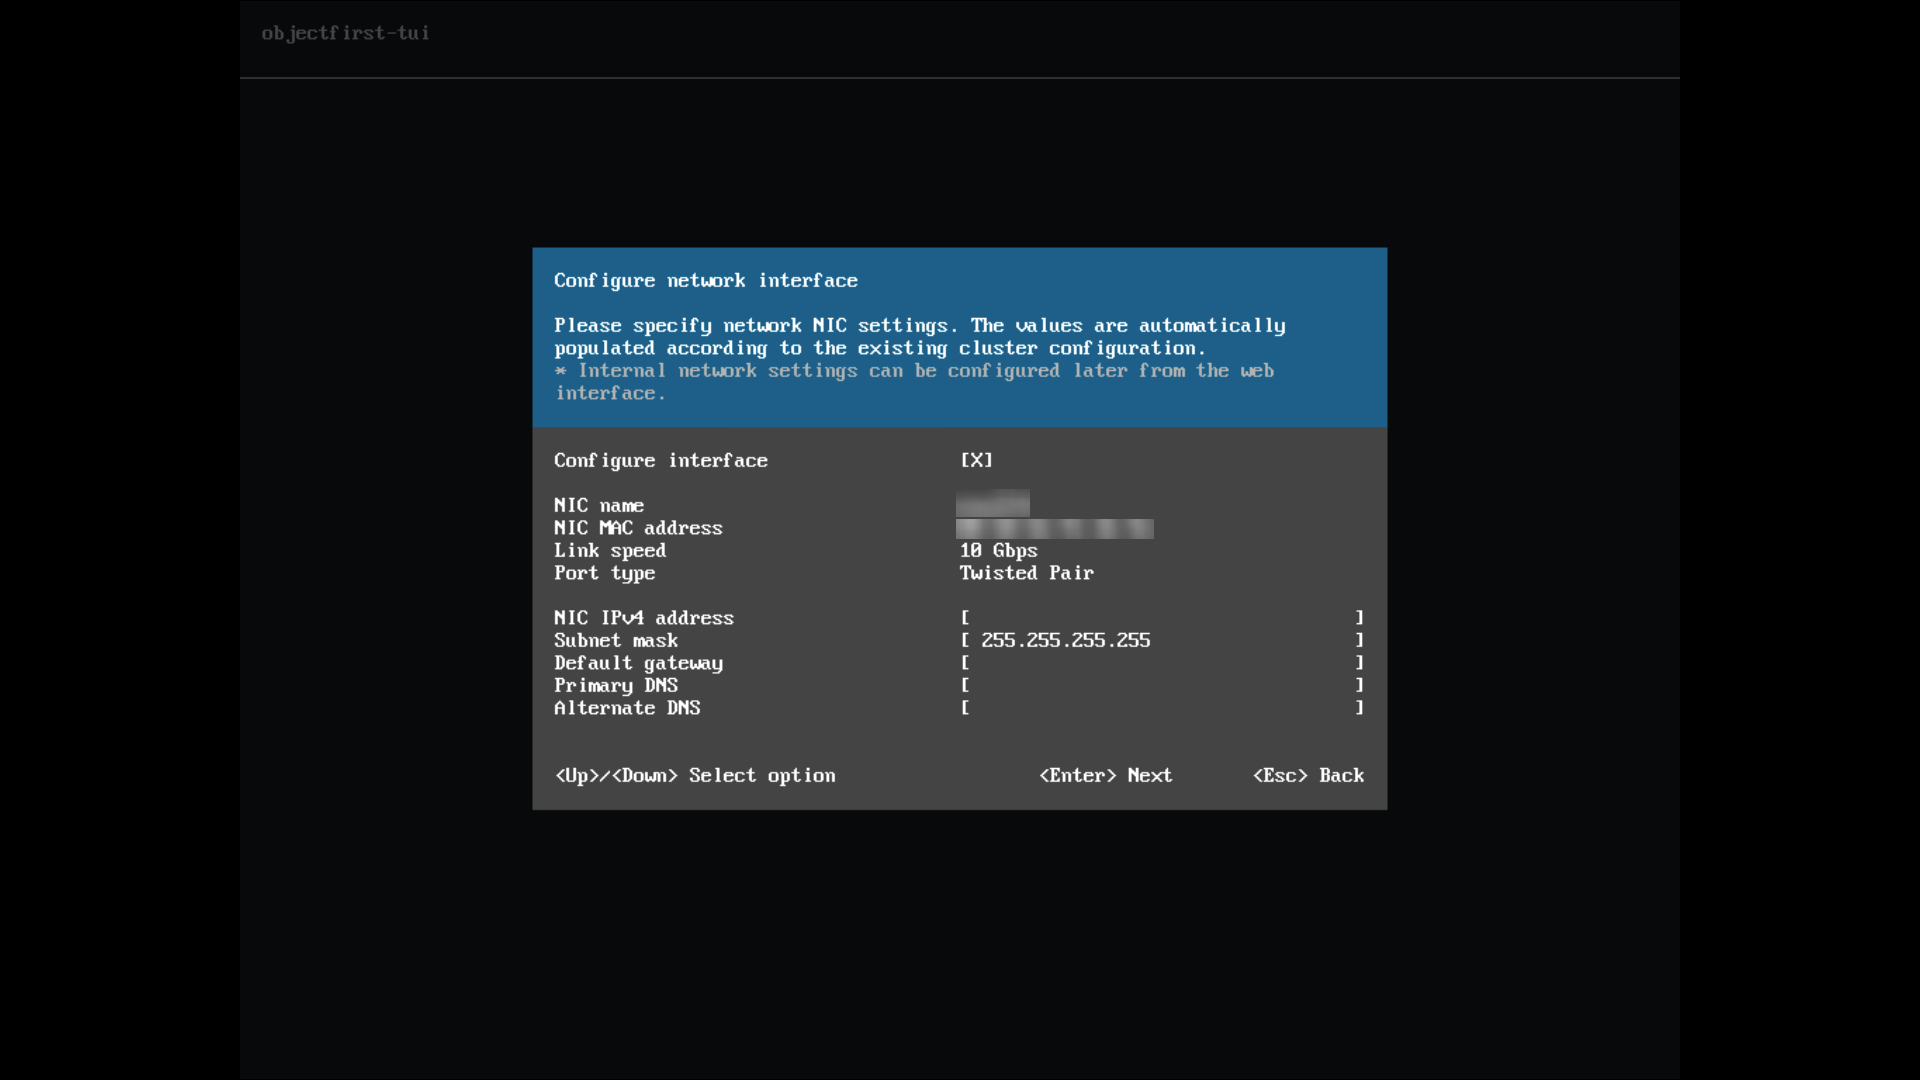1920x1080 pixels.
Task: Activate the Primary DNS input field
Action: 1162,685
